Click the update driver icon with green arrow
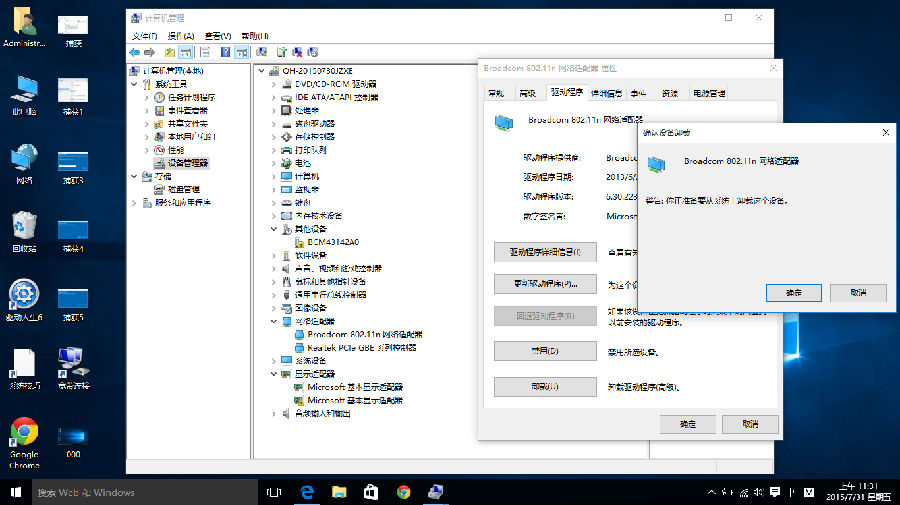 coord(281,52)
